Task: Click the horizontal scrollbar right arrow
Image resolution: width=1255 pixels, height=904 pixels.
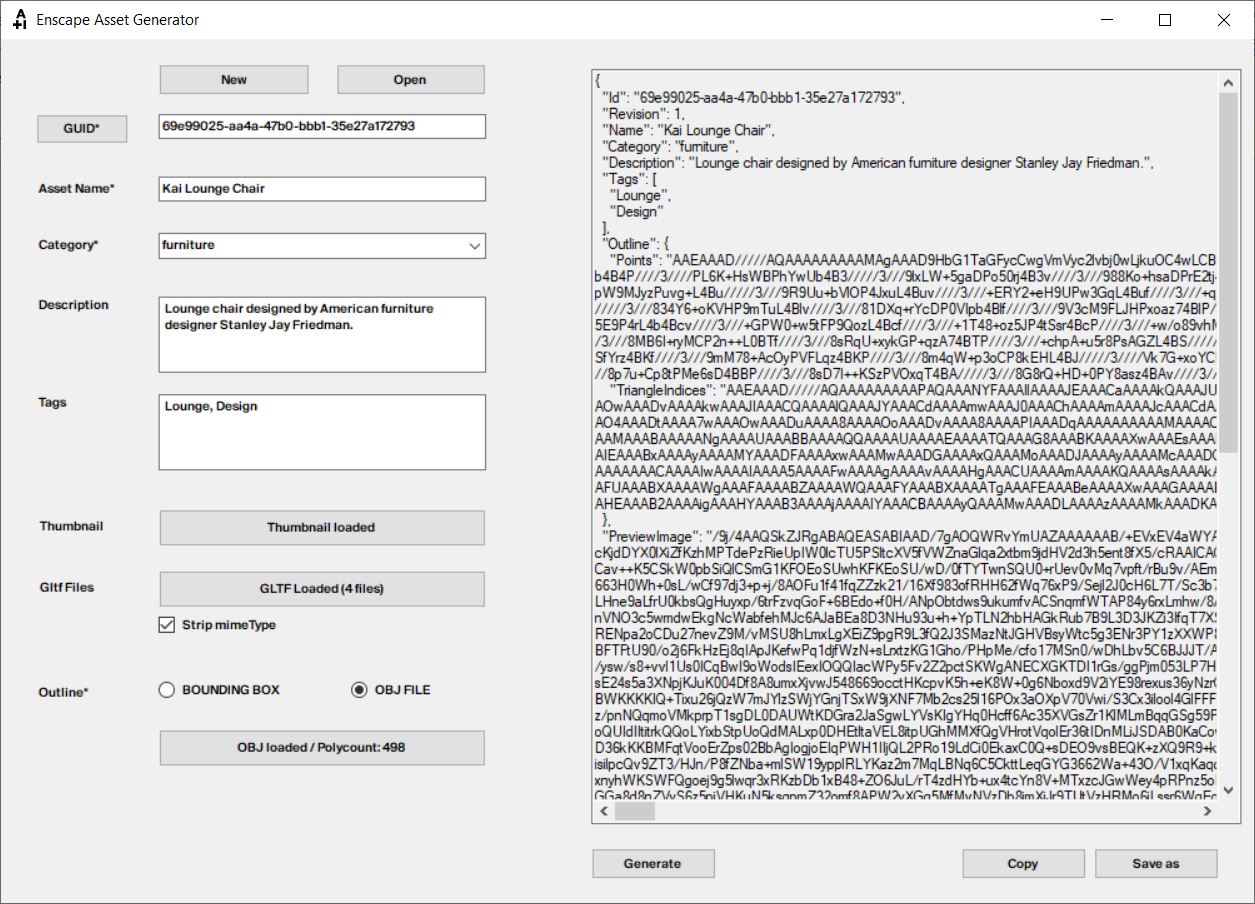Action: click(1207, 812)
